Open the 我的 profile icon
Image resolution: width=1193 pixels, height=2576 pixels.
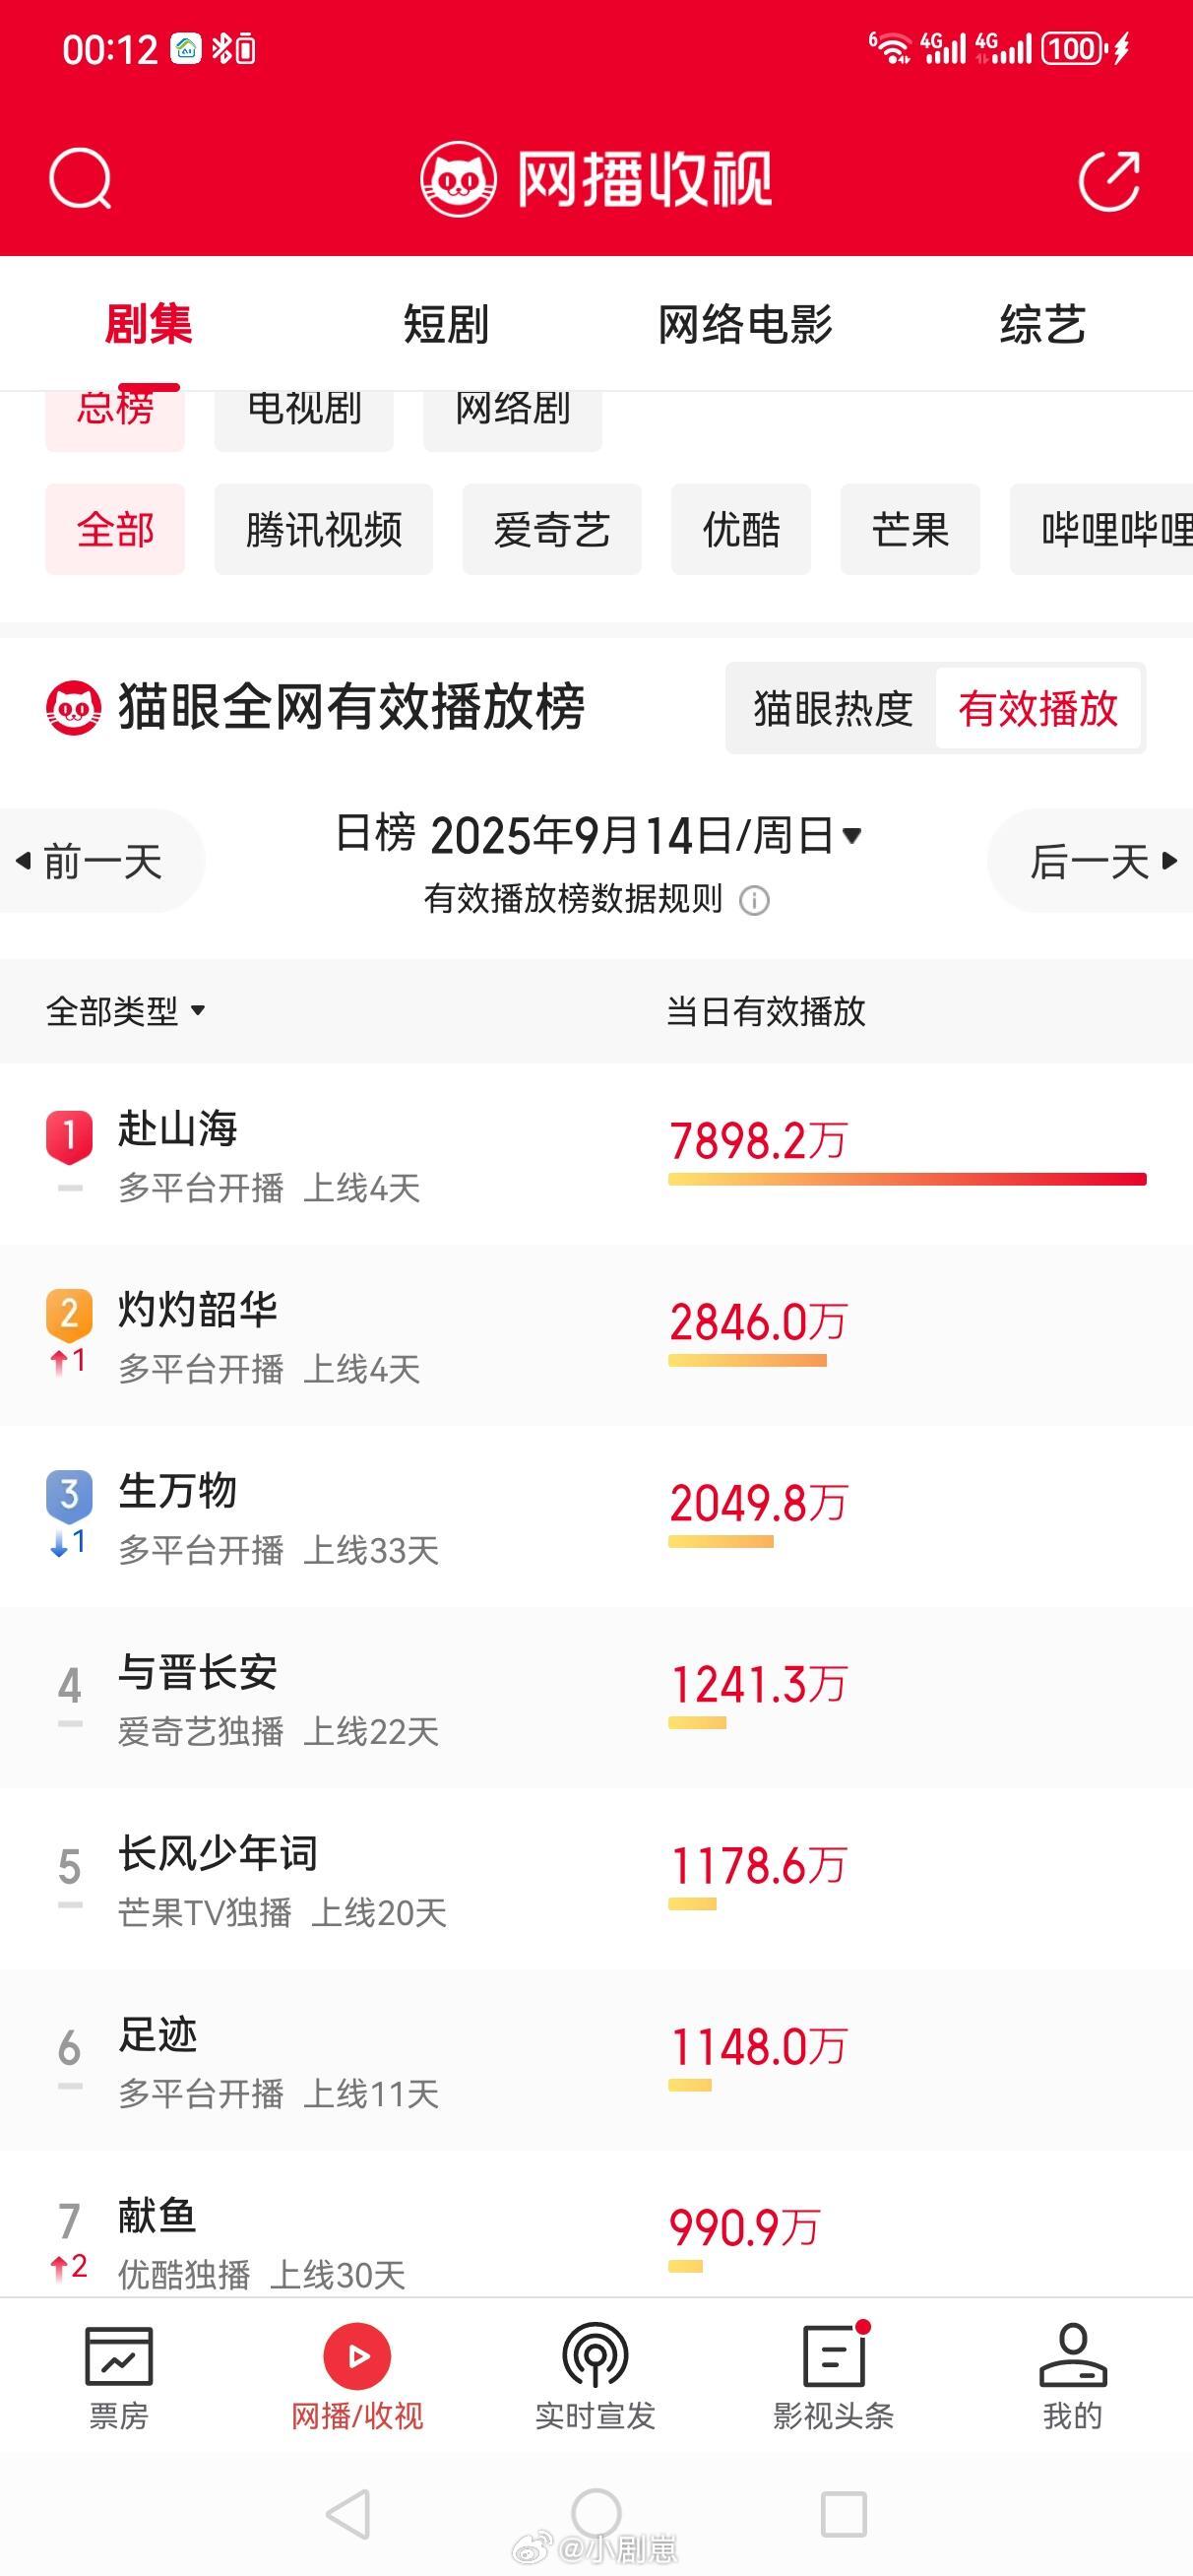point(1073,2355)
